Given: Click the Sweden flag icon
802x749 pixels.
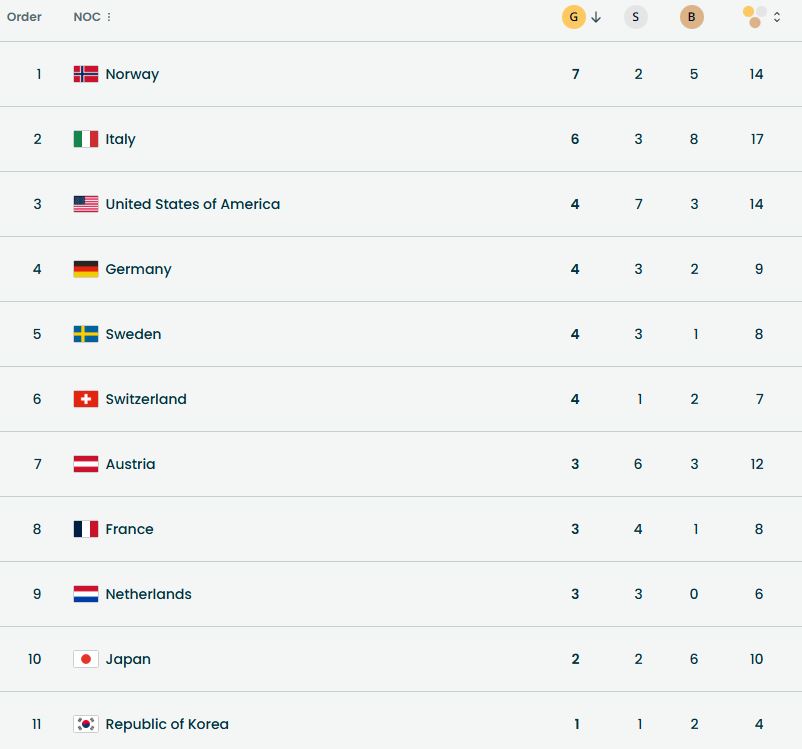Looking at the screenshot, I should (86, 334).
